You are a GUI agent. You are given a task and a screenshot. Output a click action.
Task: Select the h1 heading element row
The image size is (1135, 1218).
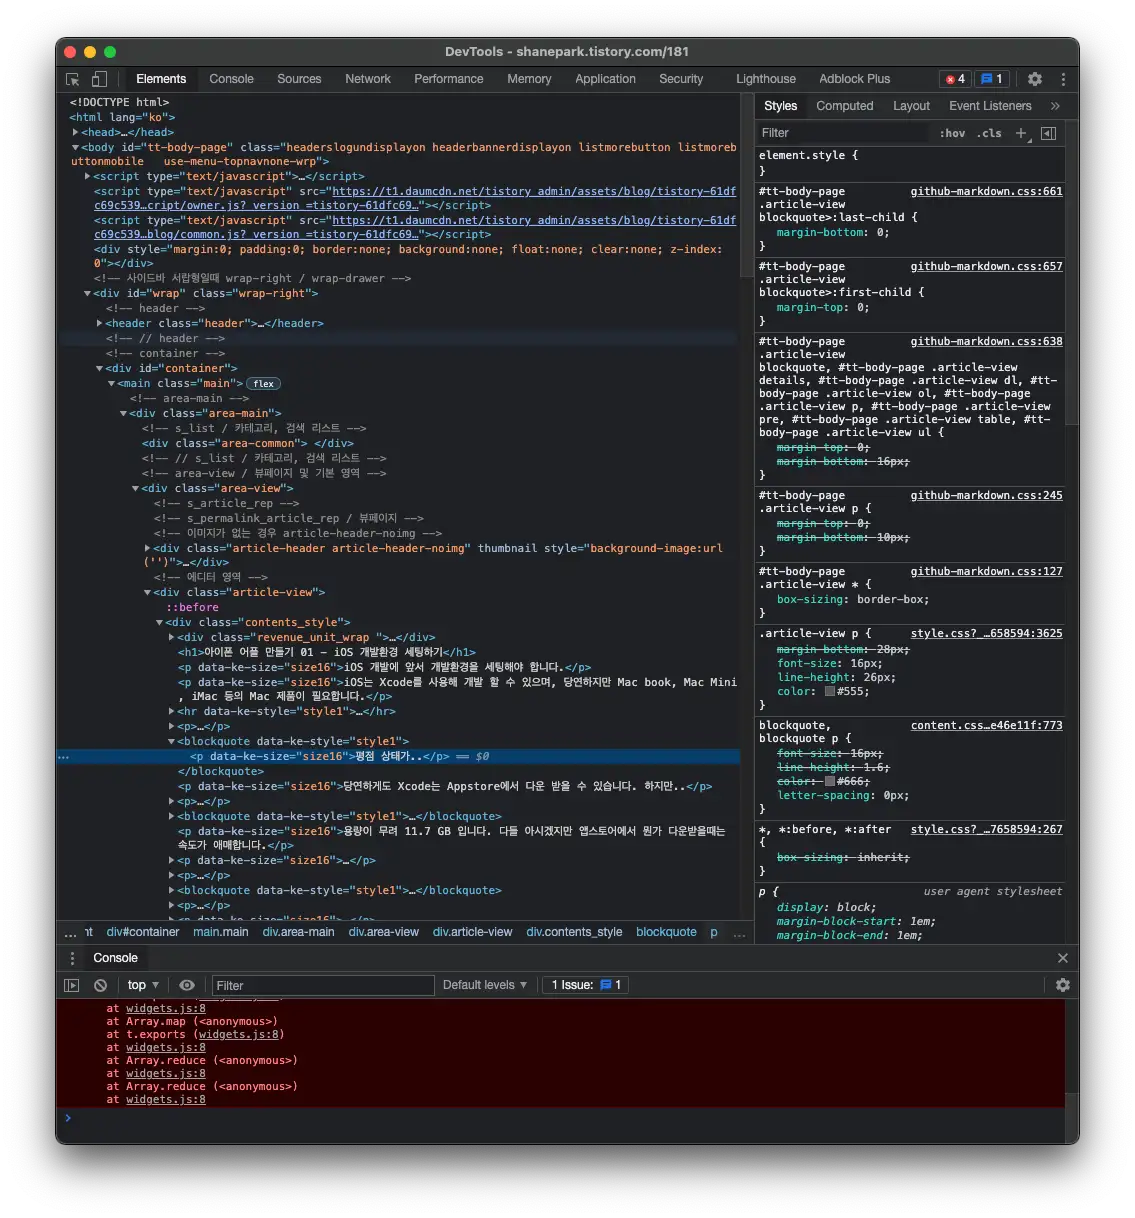click(x=327, y=652)
